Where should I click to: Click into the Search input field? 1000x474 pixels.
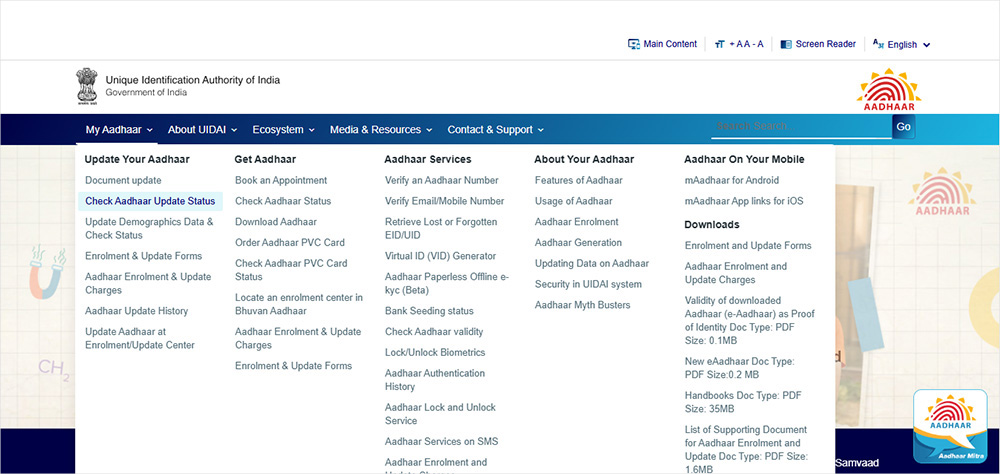[x=800, y=127]
